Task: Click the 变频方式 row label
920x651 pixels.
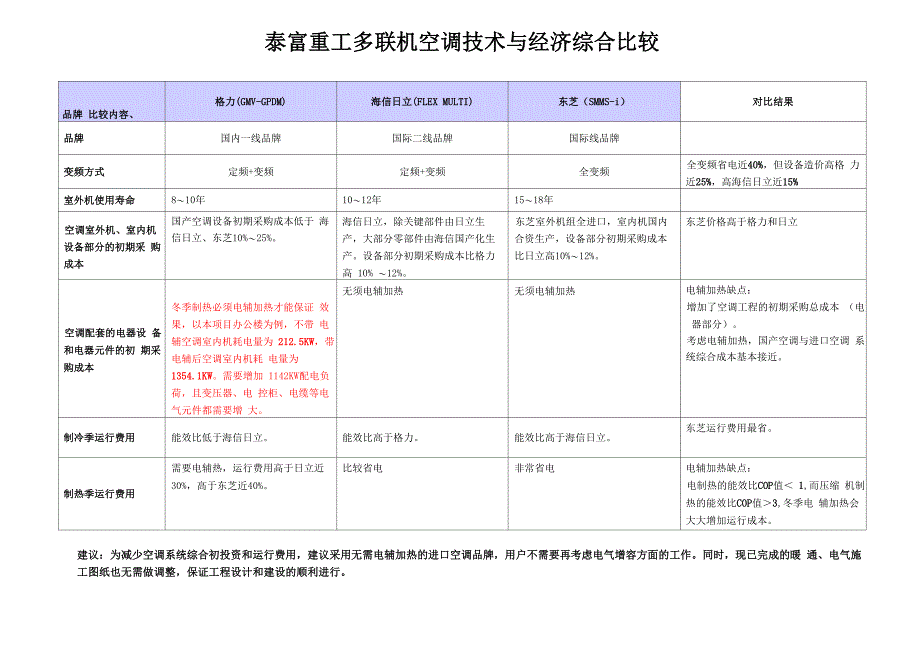Action: [84, 172]
